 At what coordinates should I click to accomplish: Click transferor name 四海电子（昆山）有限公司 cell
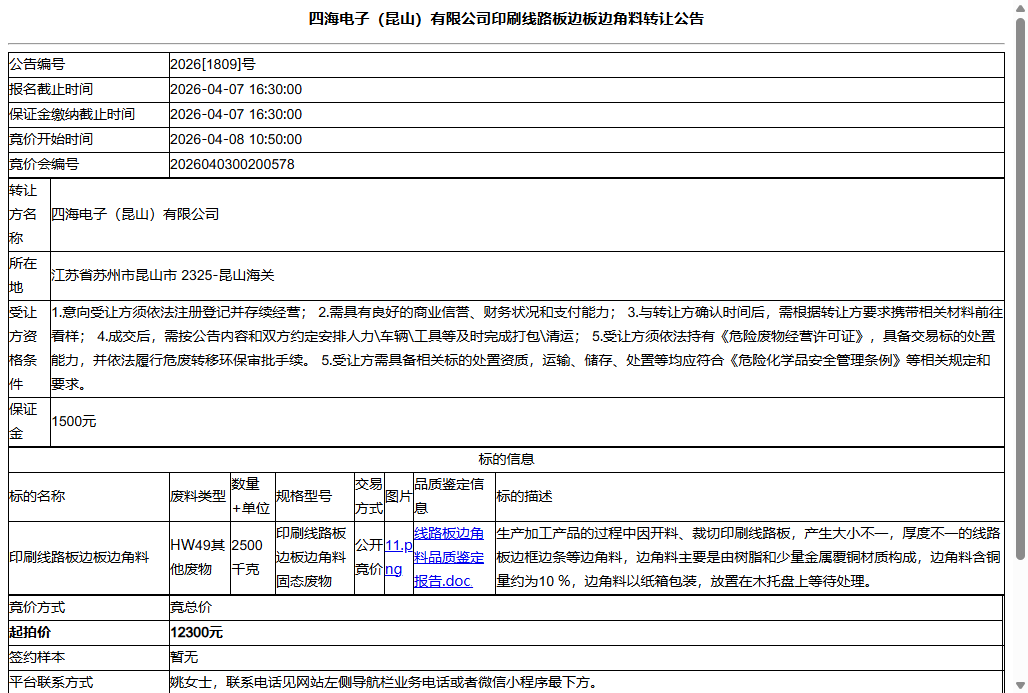click(x=527, y=214)
